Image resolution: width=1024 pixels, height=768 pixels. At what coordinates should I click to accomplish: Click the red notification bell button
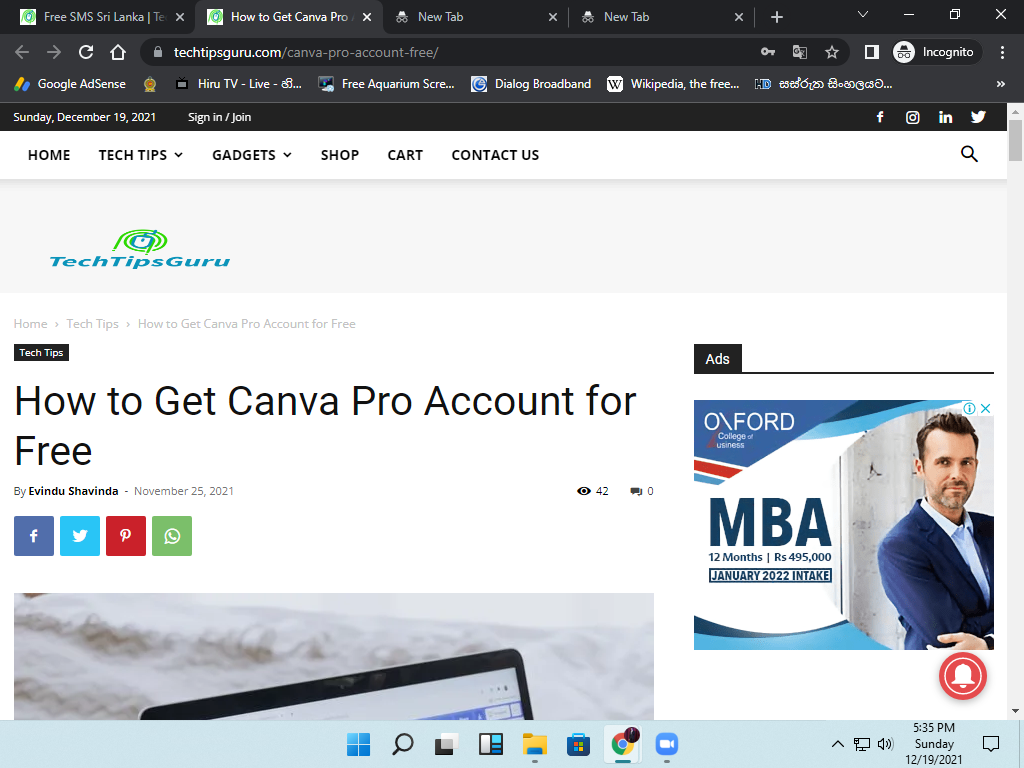pyautogui.click(x=963, y=676)
